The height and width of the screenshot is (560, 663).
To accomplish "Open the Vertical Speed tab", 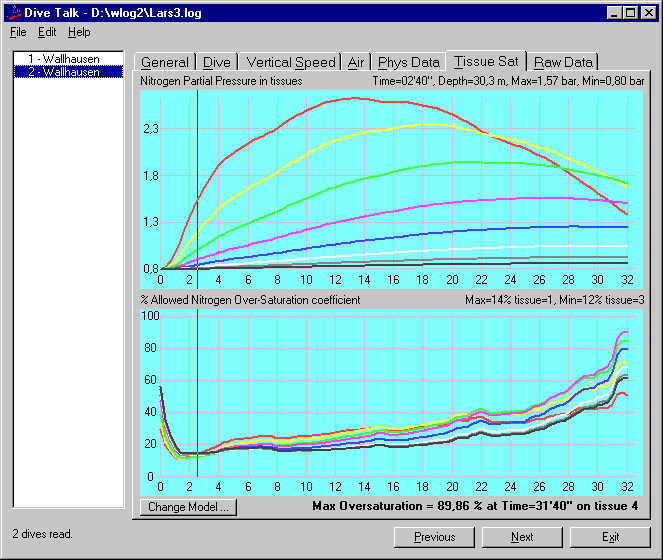I will pyautogui.click(x=291, y=62).
